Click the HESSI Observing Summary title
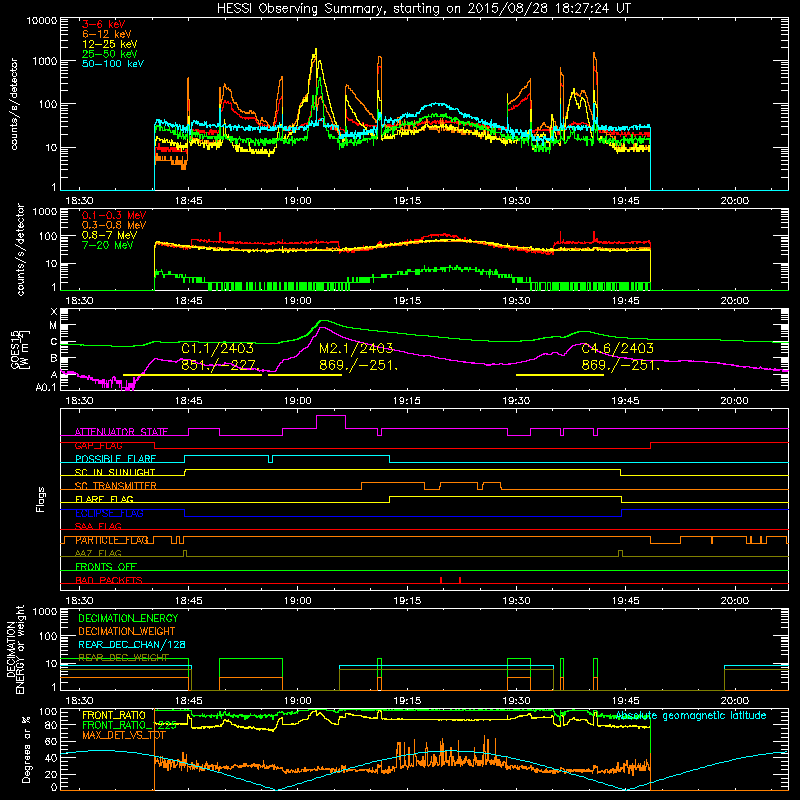Image resolution: width=800 pixels, height=800 pixels. pos(423,9)
